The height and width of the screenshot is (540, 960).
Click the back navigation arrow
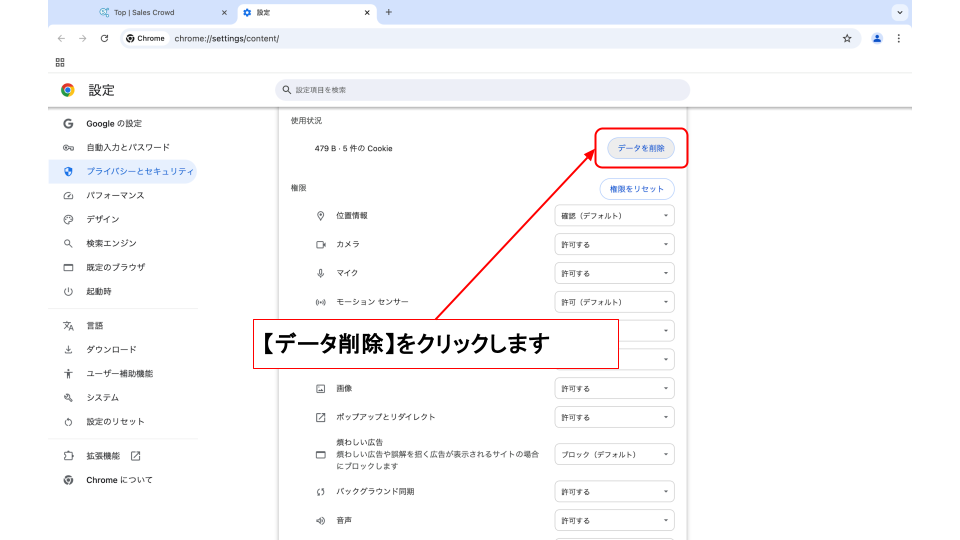pos(61,38)
